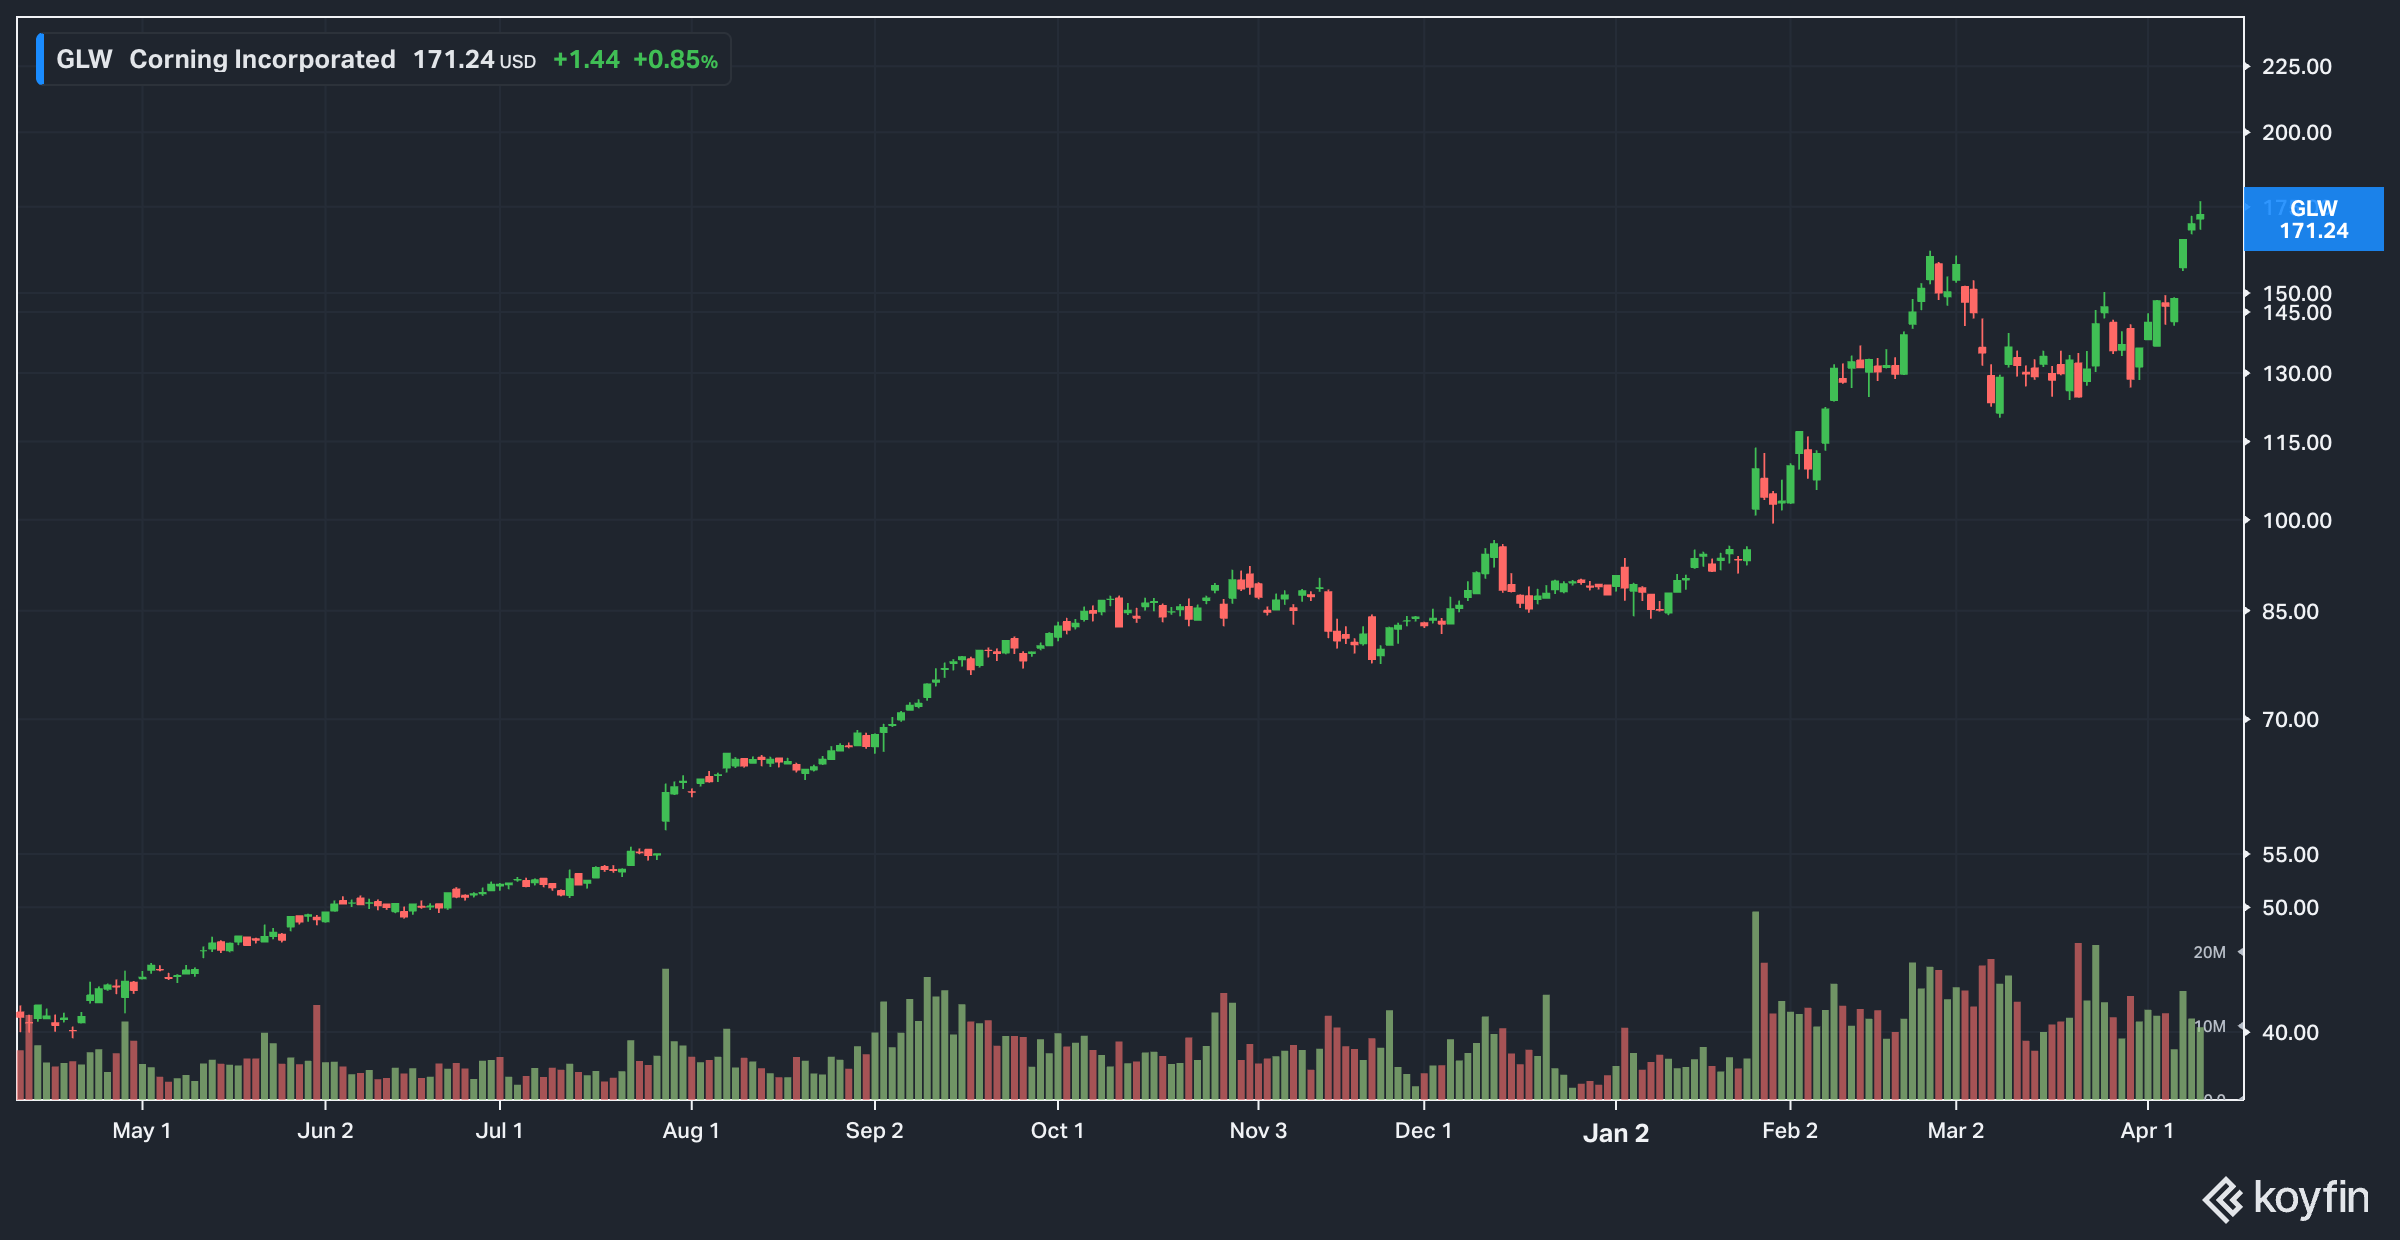This screenshot has width=2400, height=1240.
Task: Select the May 1 date marker
Action: [141, 1131]
